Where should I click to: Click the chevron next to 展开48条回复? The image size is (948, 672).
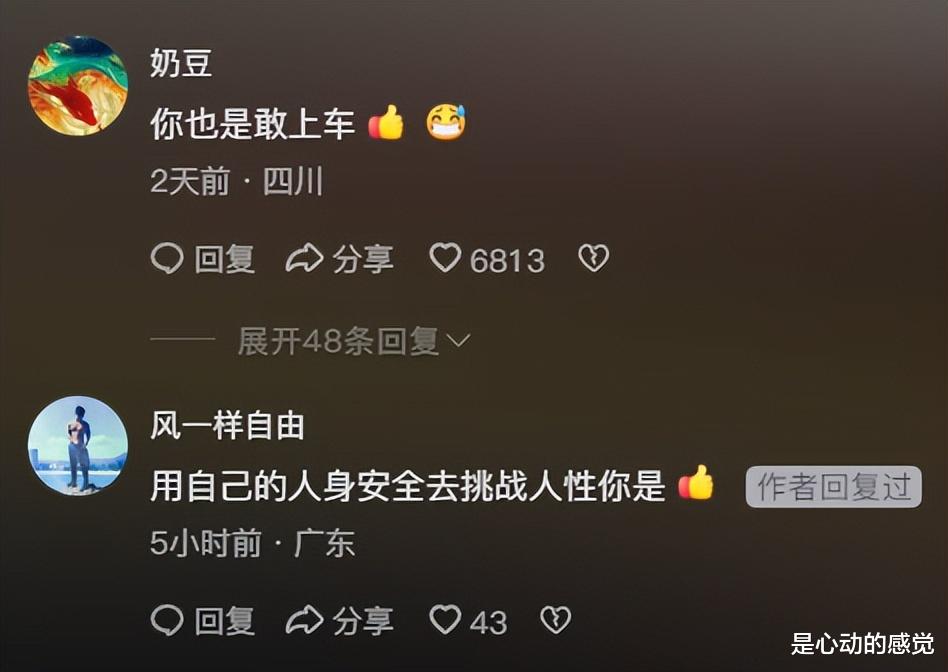458,342
